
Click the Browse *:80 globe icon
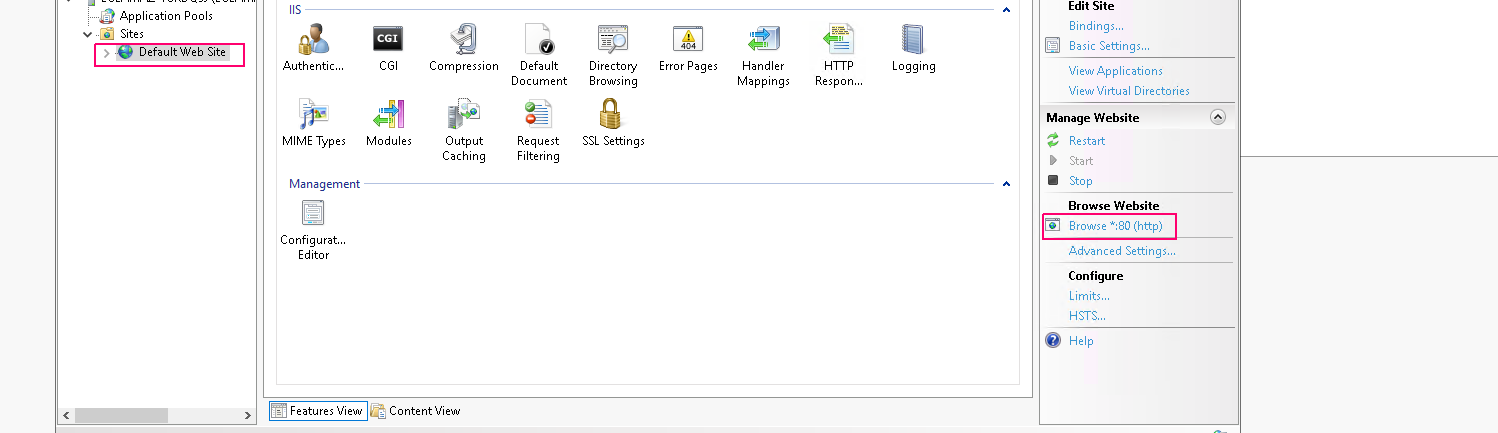(1053, 225)
